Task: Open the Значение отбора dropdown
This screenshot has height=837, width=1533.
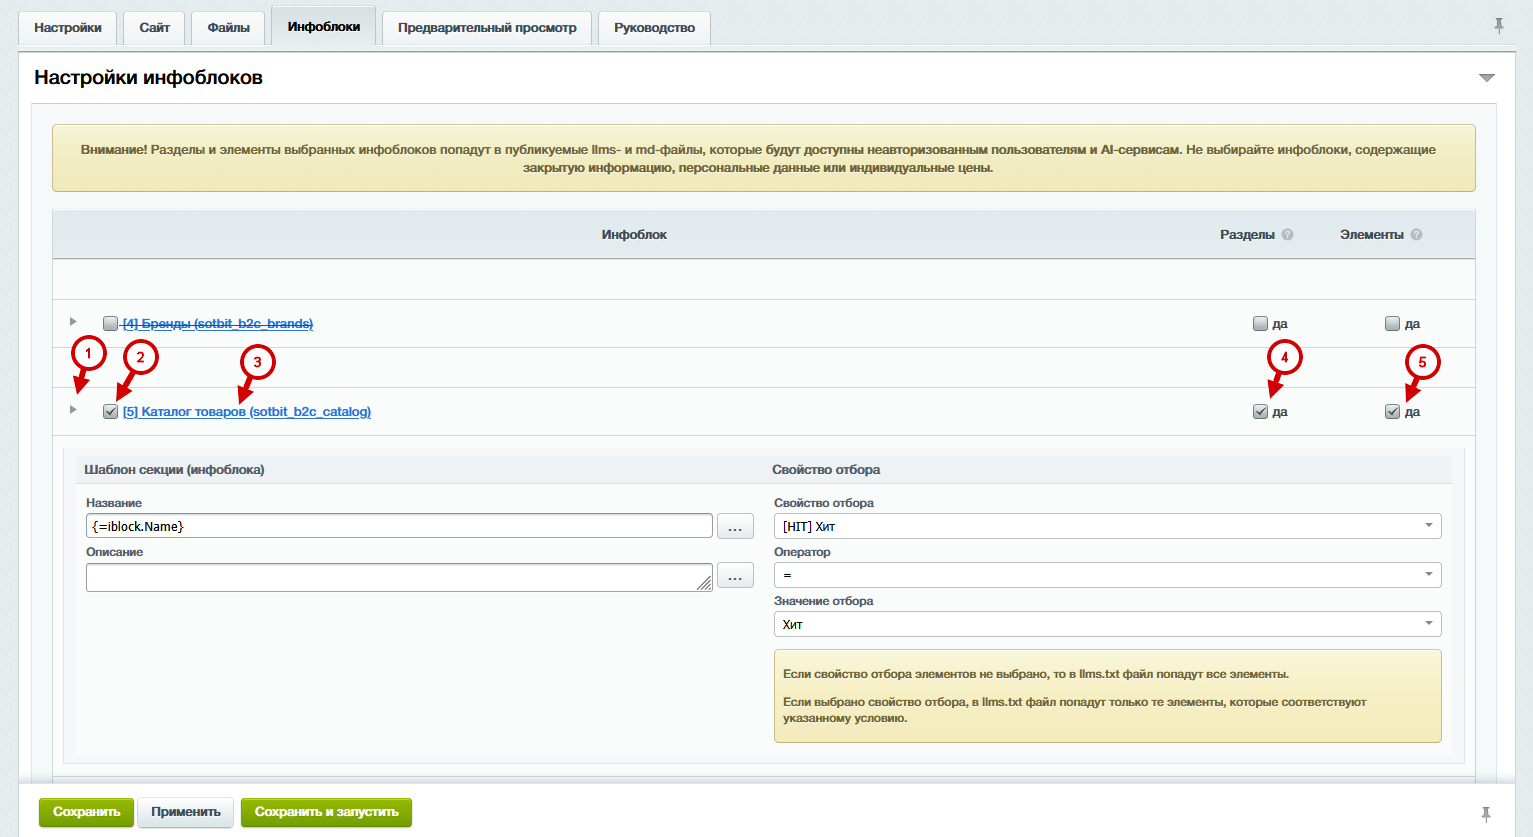Action: click(x=1107, y=624)
